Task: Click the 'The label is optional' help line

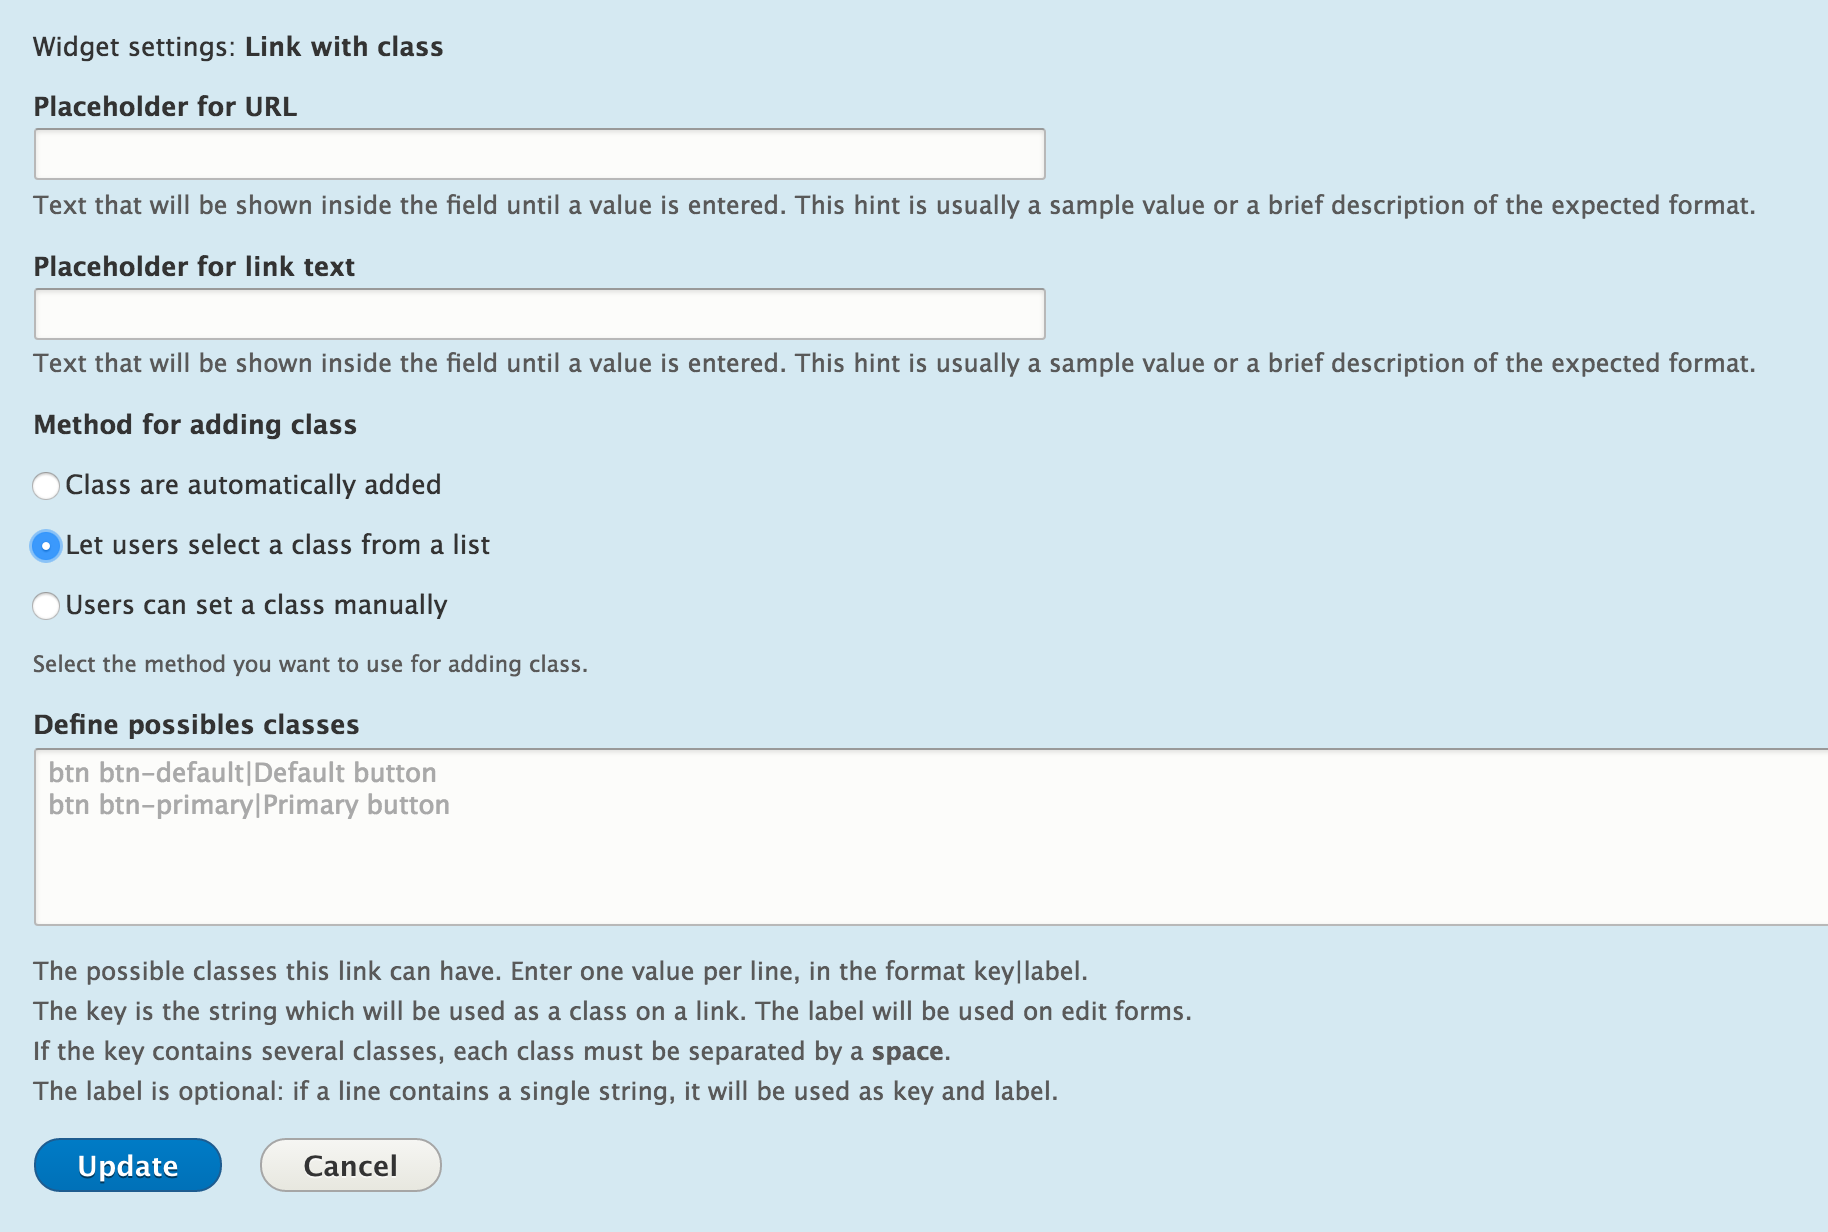Action: (x=545, y=1091)
